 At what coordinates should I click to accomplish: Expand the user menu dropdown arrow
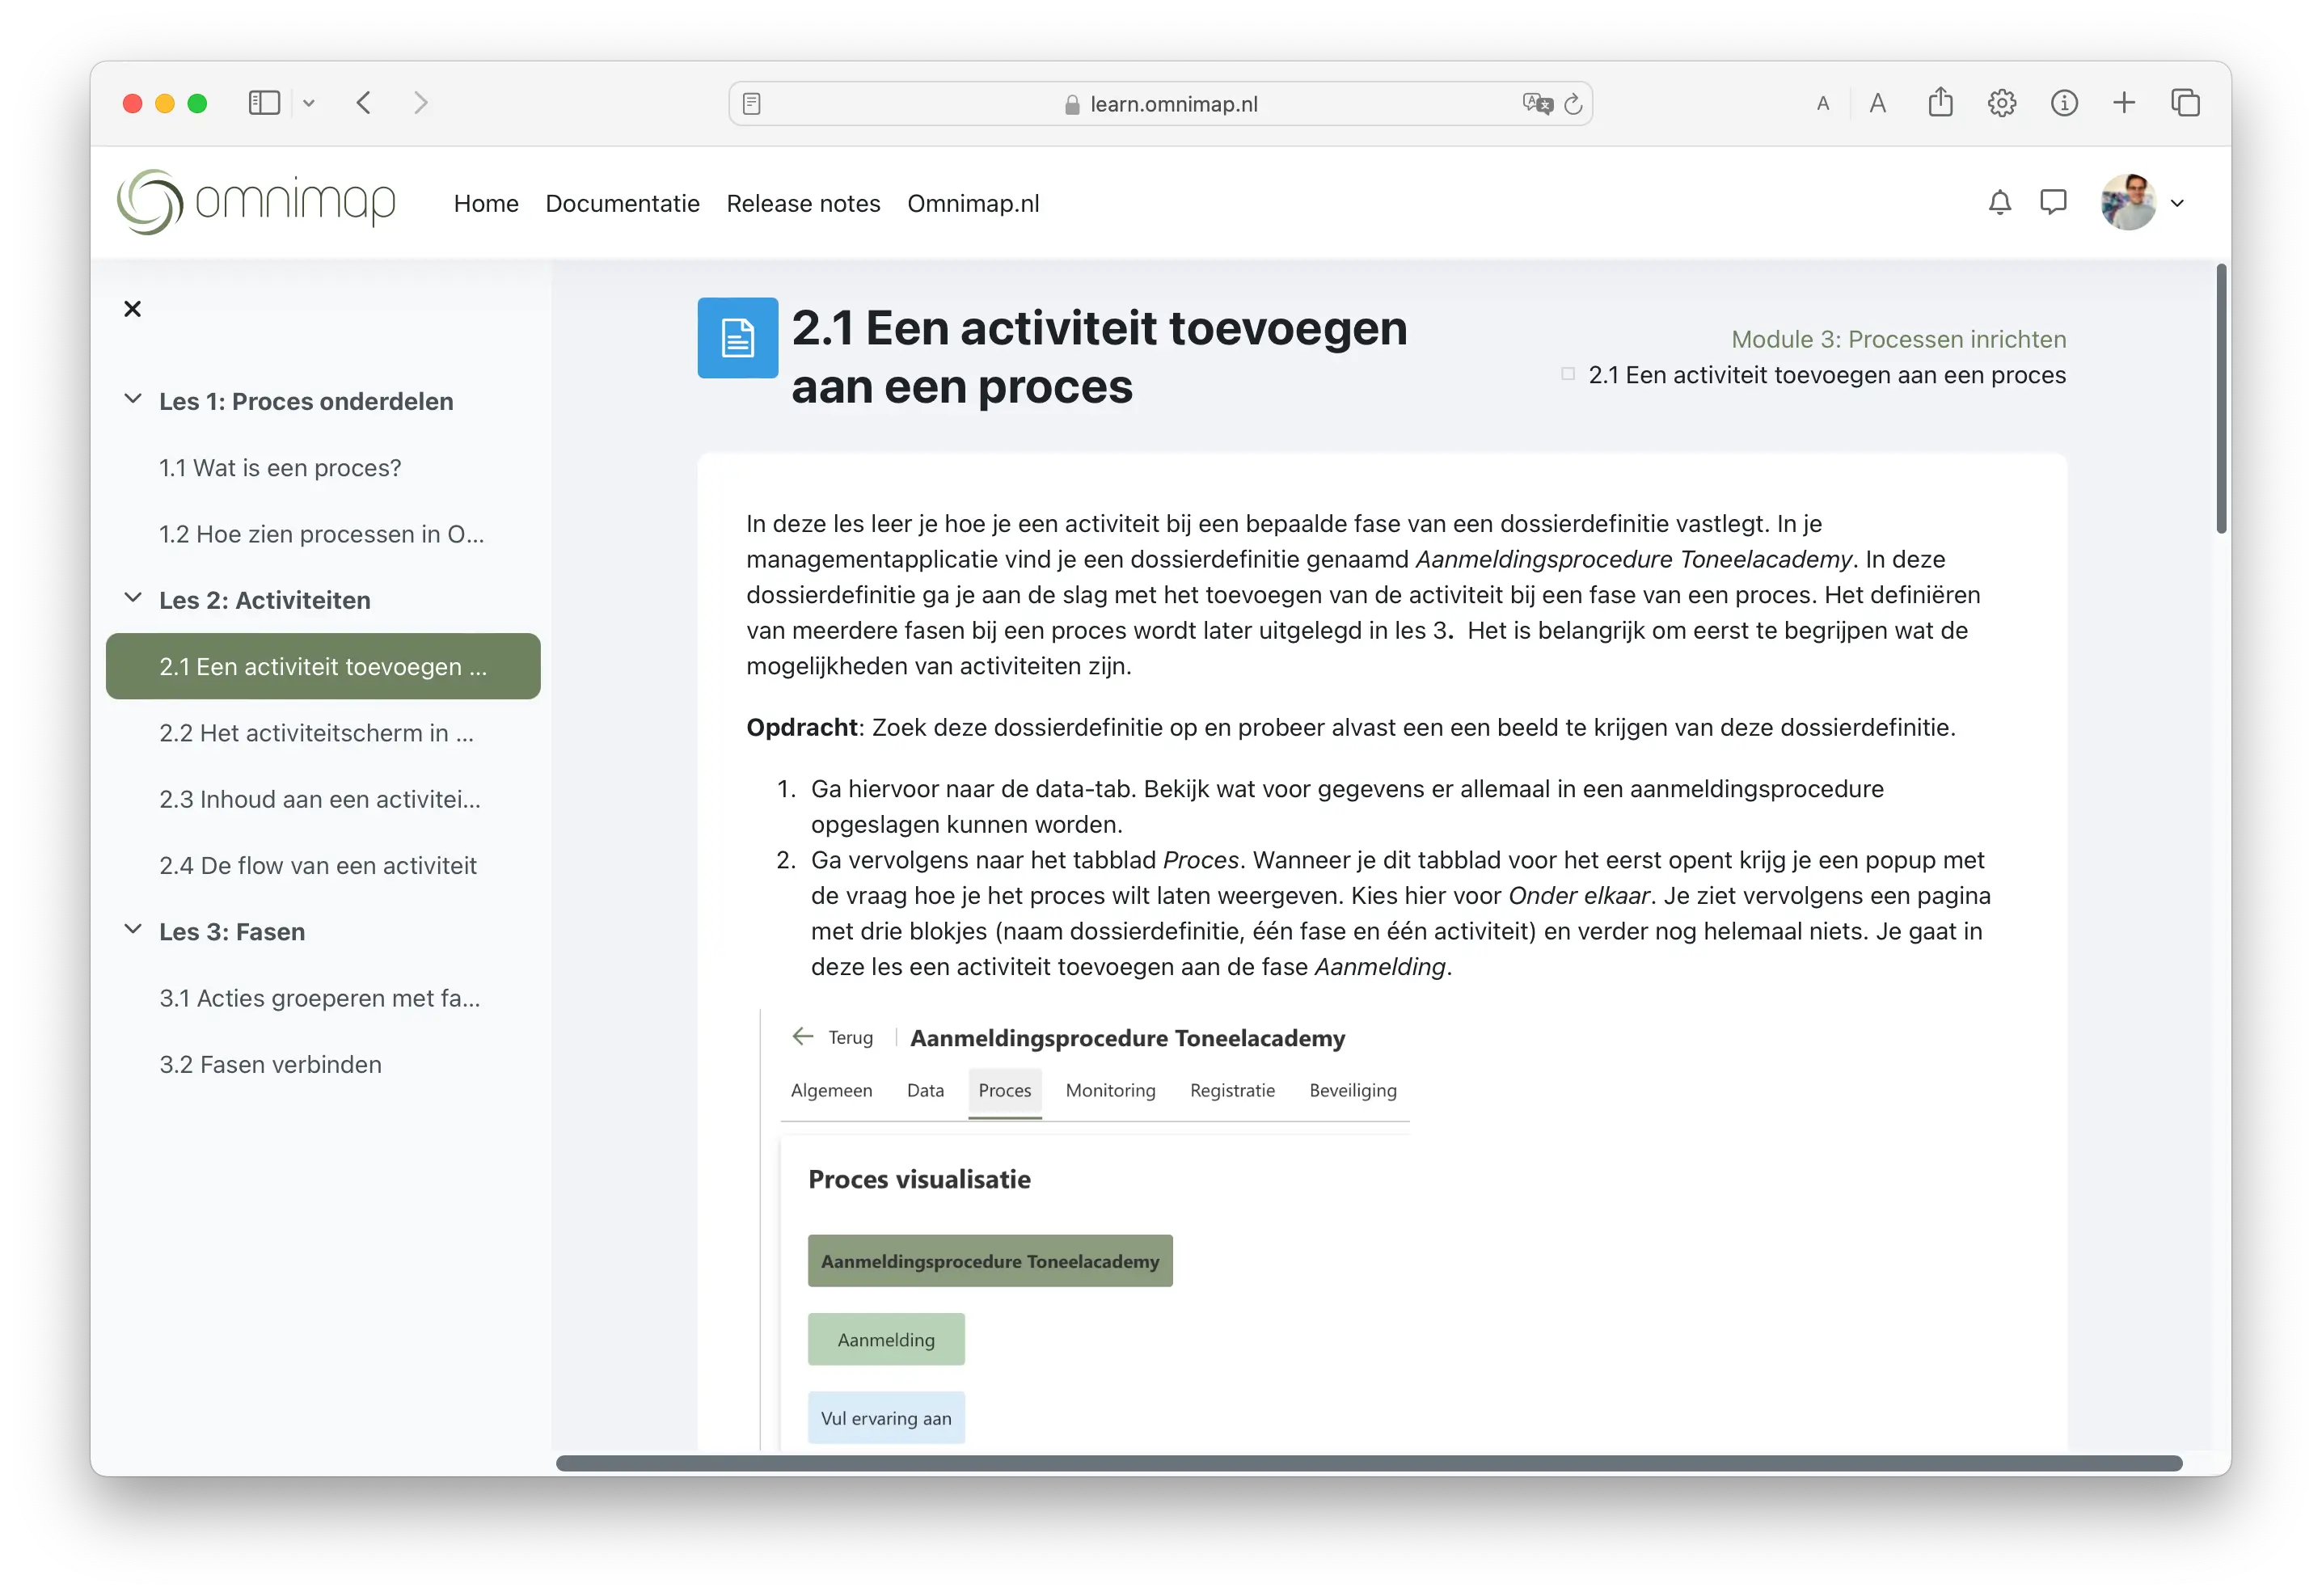tap(2177, 203)
